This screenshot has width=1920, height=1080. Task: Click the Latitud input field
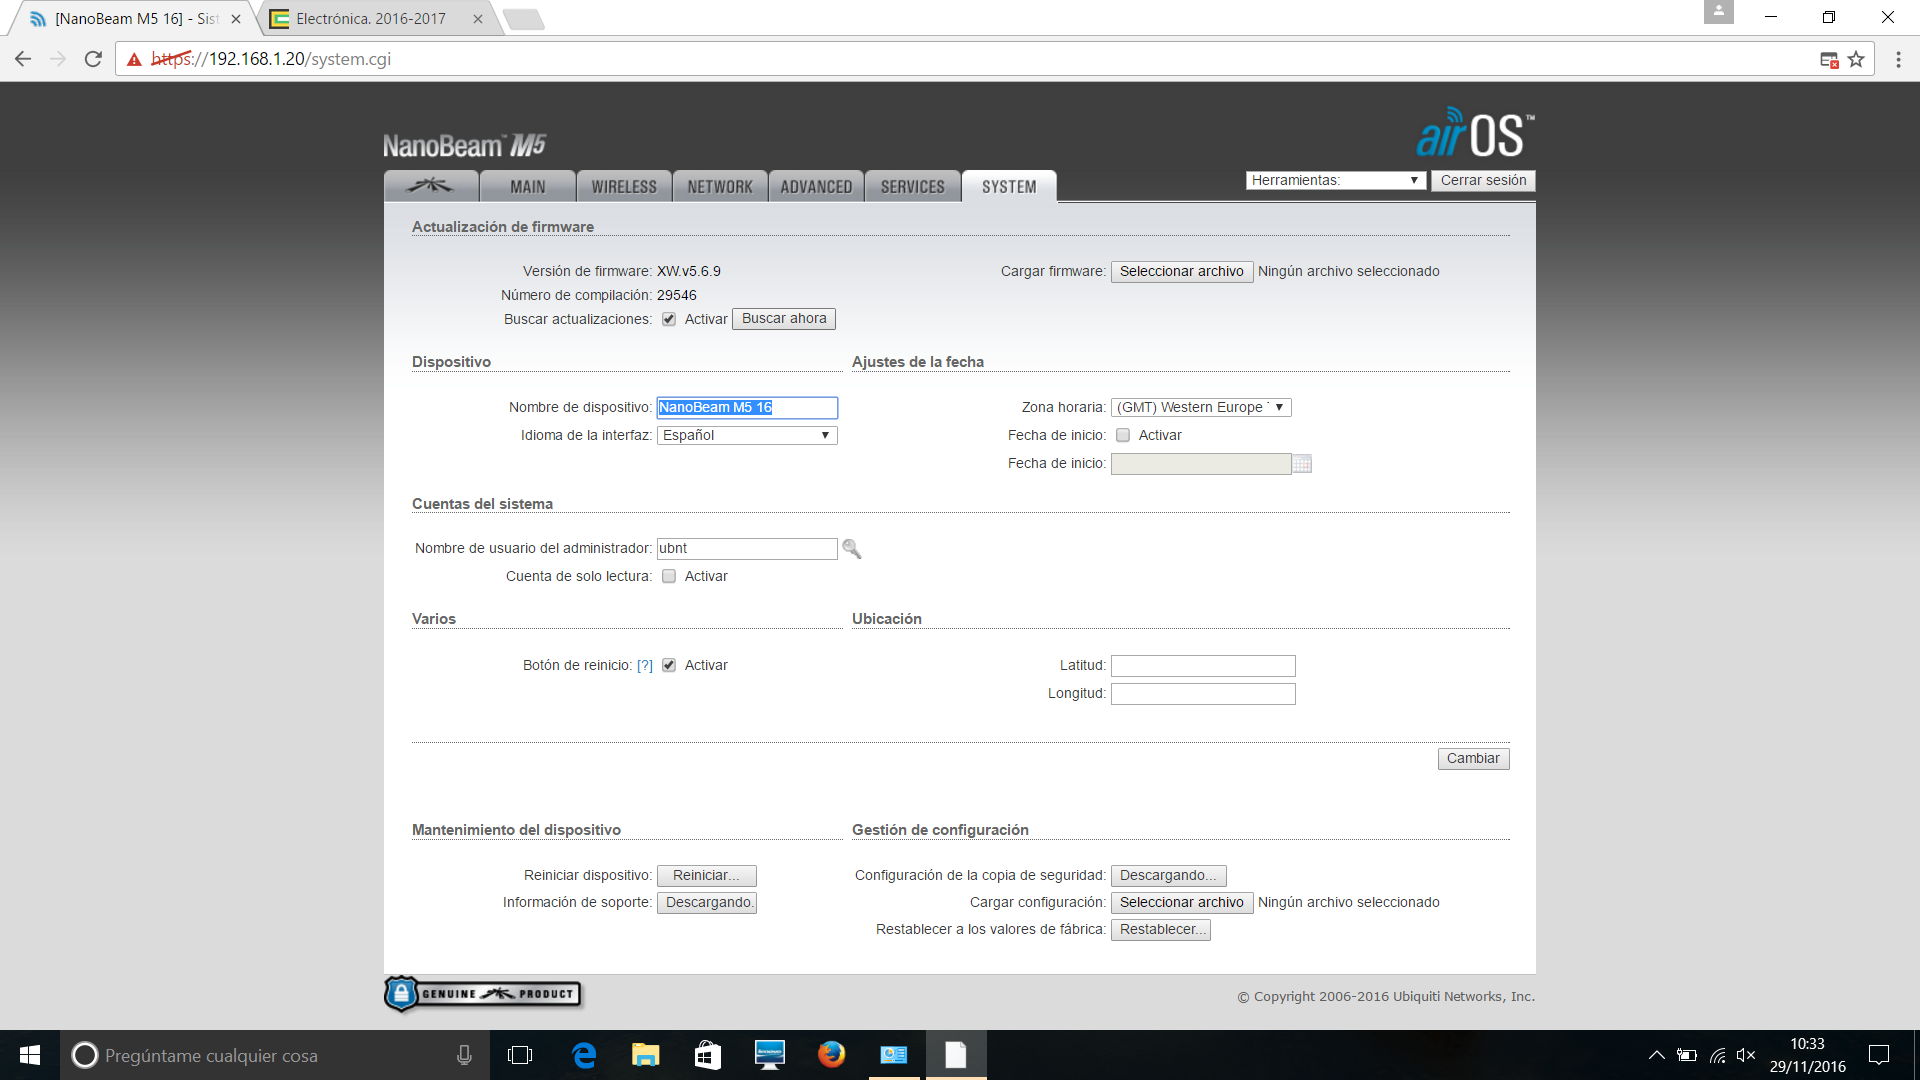point(1203,666)
